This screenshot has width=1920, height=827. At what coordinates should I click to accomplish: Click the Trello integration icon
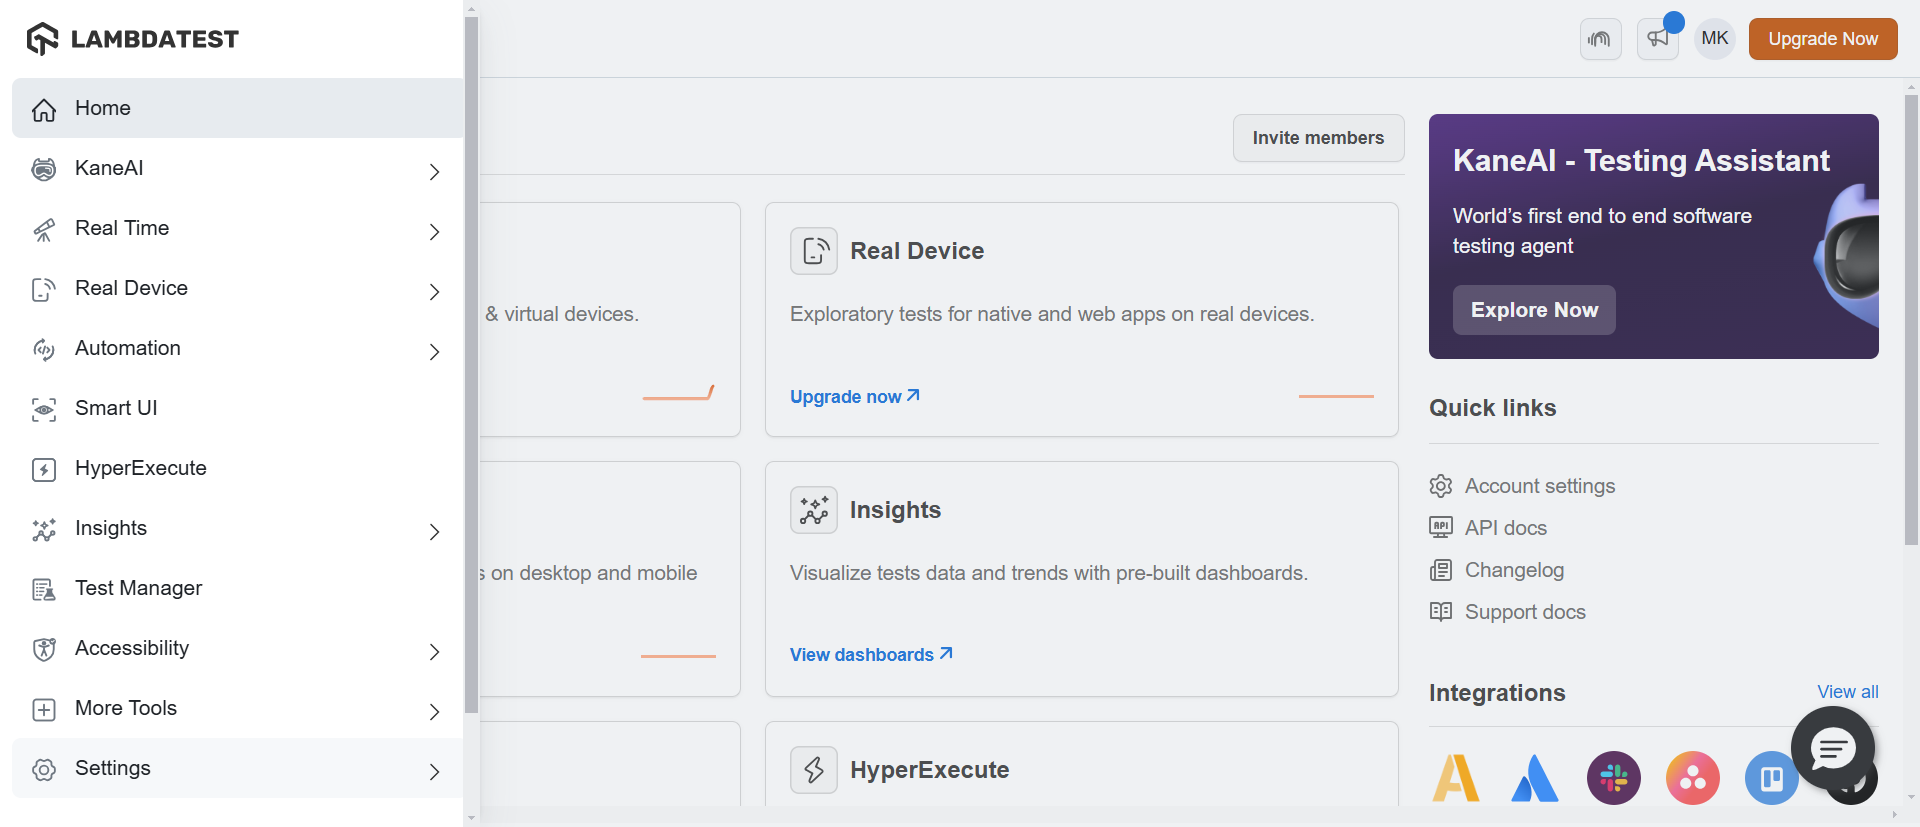1771,778
